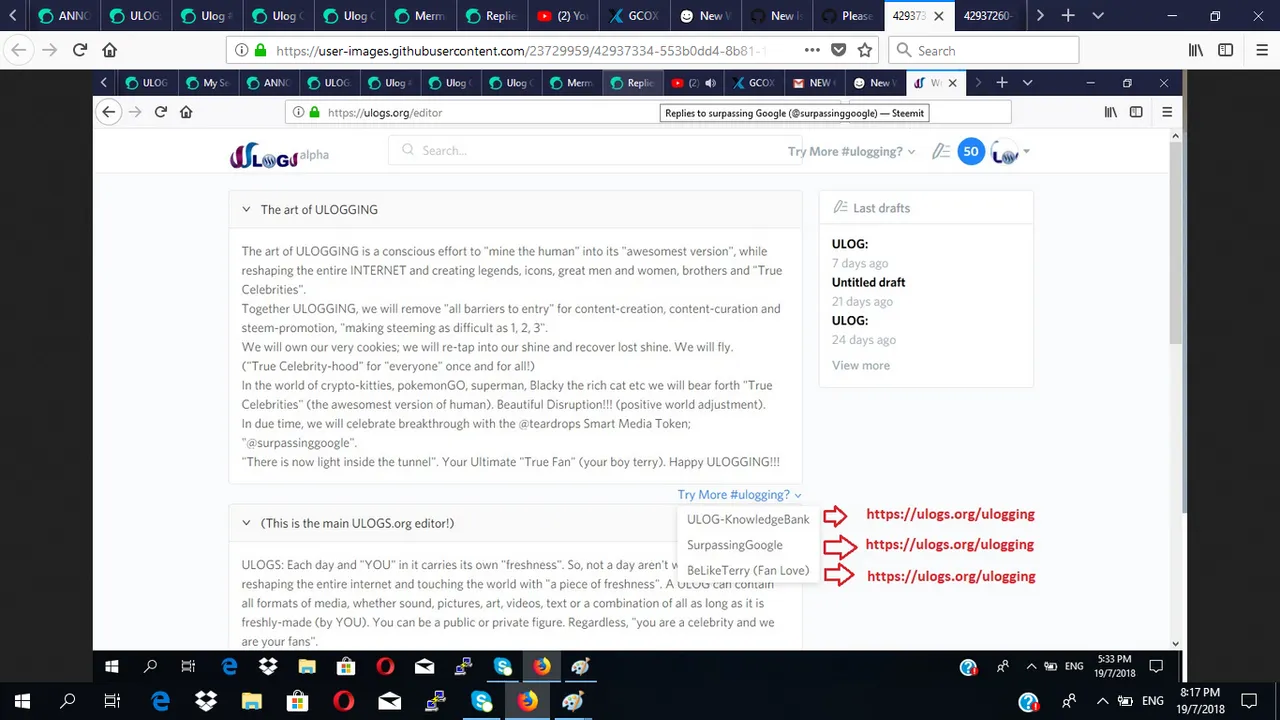
Task: Collapse '(This is the main ULOGS.org editor!)' section
Action: coord(246,523)
